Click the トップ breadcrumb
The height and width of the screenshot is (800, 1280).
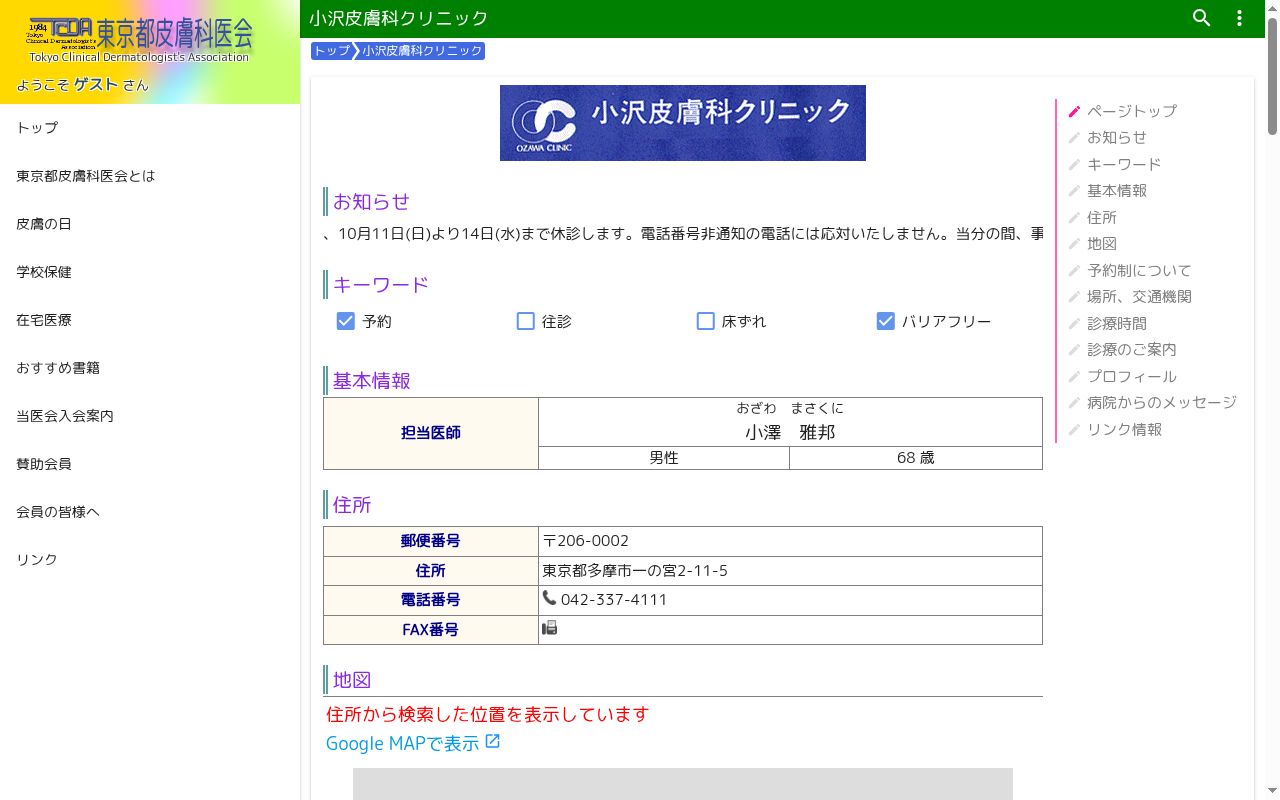coord(332,51)
